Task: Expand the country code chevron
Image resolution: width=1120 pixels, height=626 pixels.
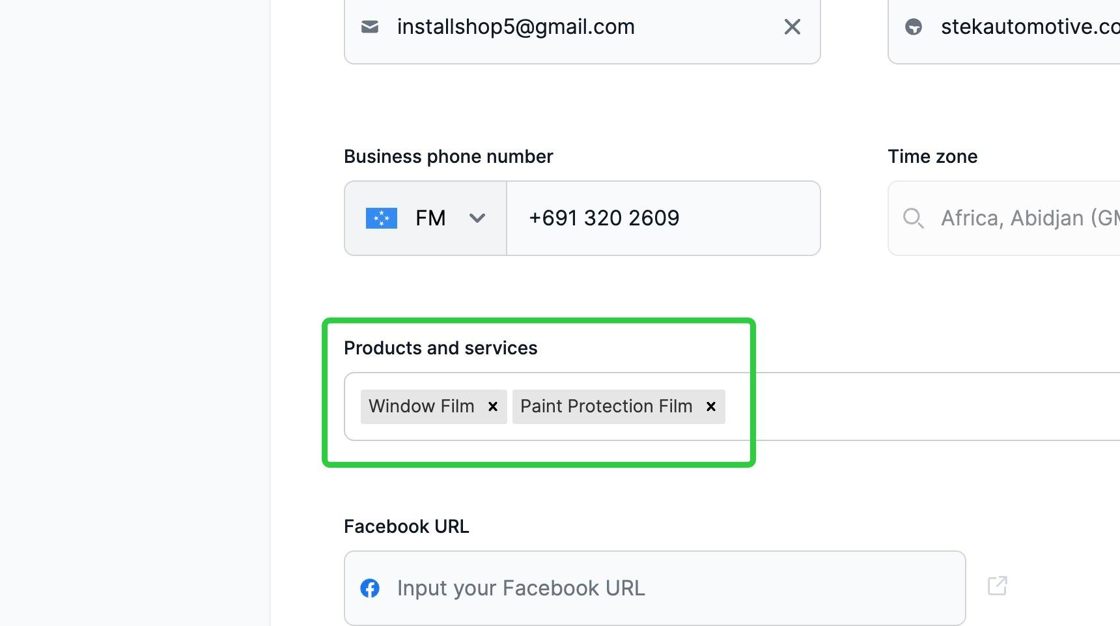Action: 477,218
